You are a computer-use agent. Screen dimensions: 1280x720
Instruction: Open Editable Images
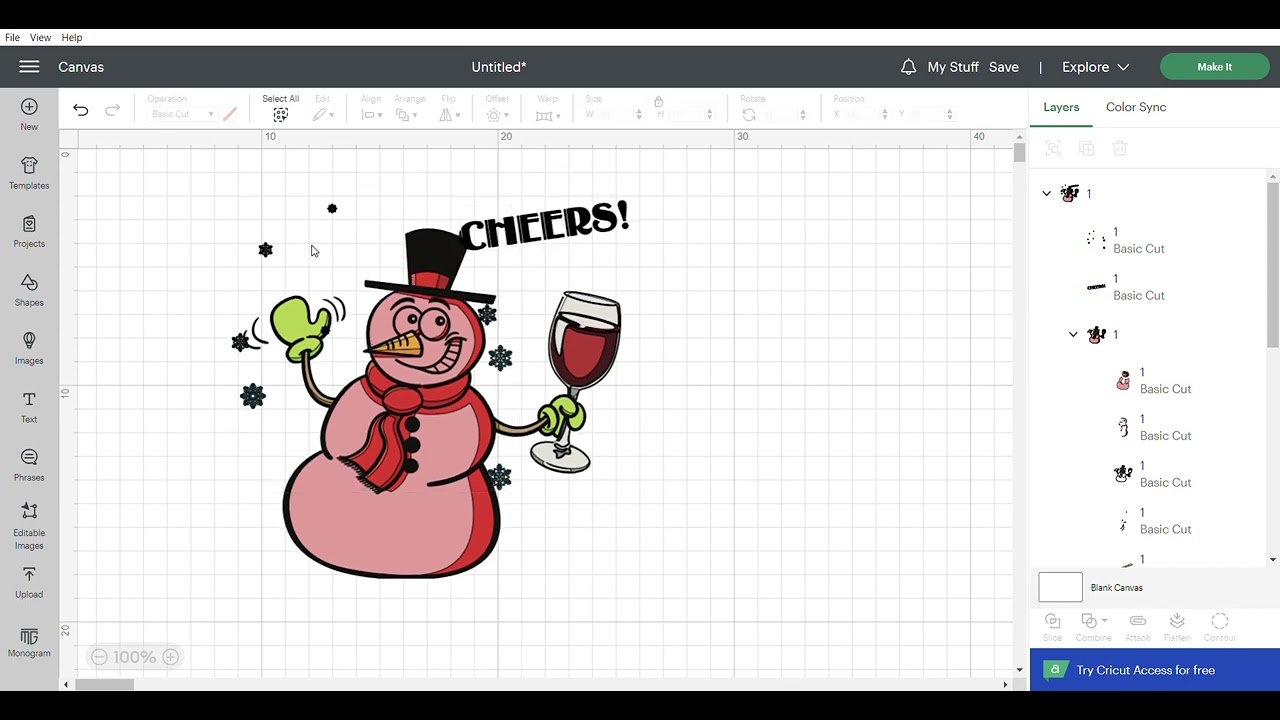tap(29, 527)
